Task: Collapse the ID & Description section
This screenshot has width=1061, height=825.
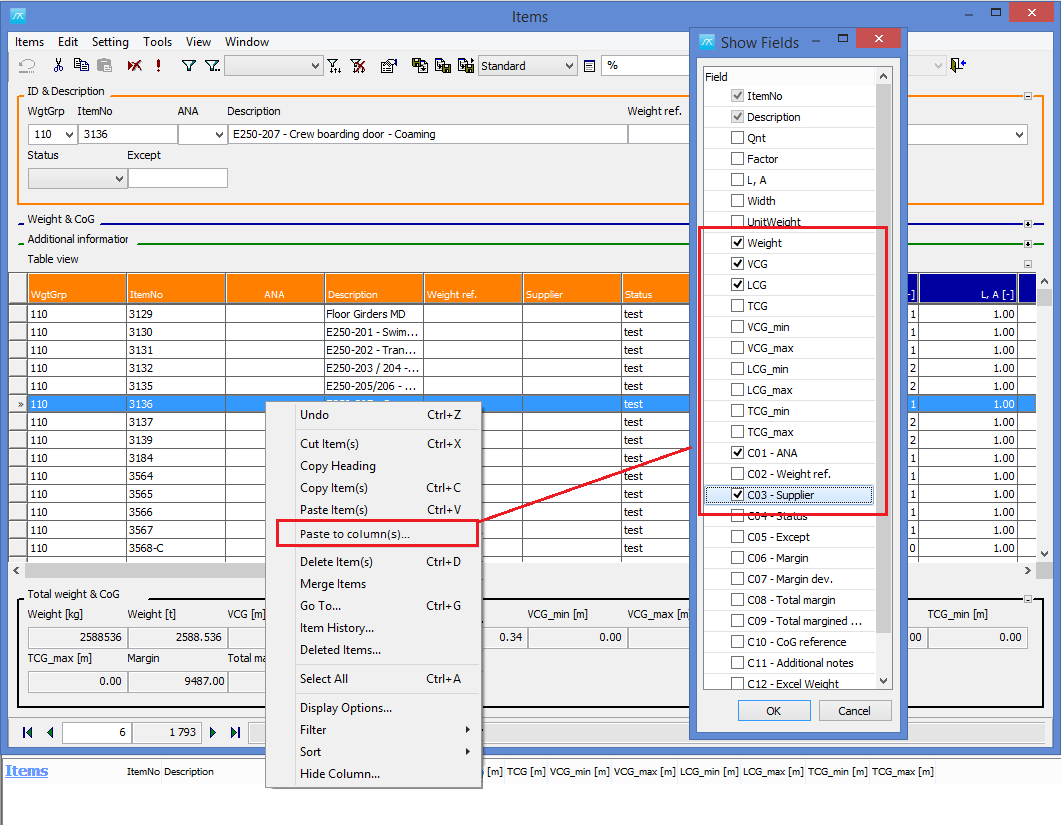Action: point(1028,96)
